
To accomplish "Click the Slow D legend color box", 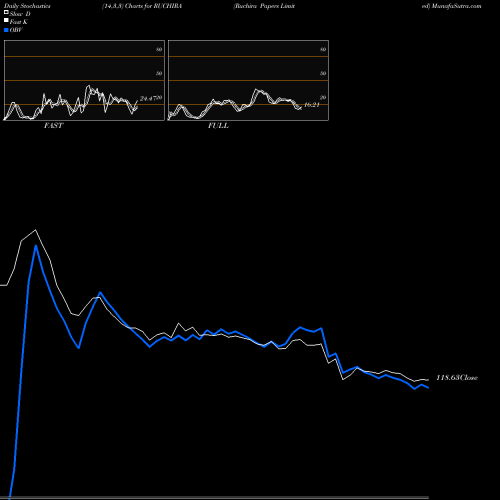I will [6, 12].
